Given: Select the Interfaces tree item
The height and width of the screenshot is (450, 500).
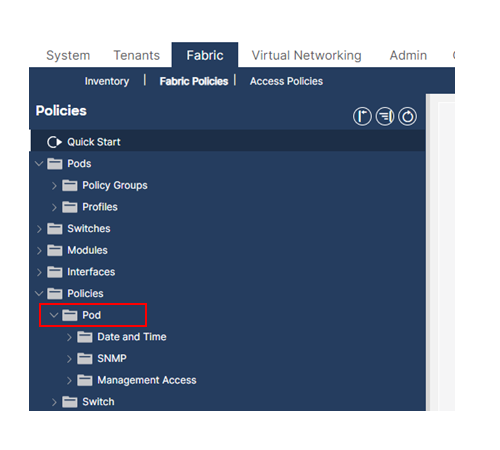Looking at the screenshot, I should coord(91,272).
